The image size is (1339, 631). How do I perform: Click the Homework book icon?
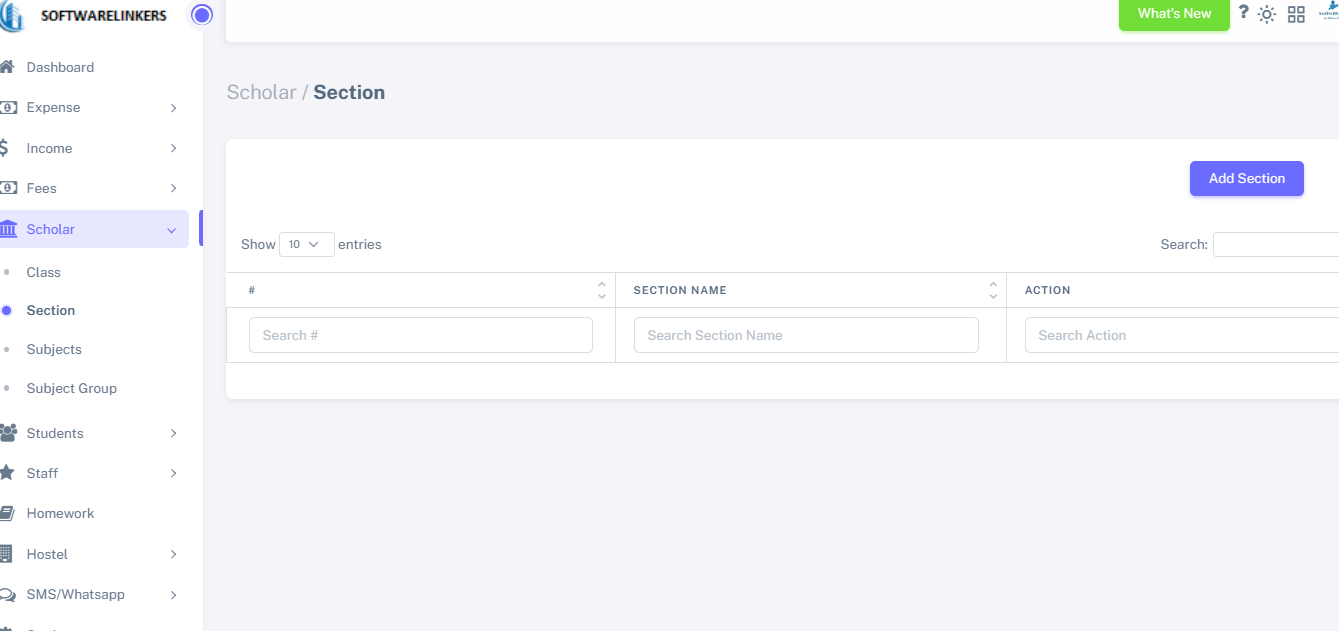[7, 513]
